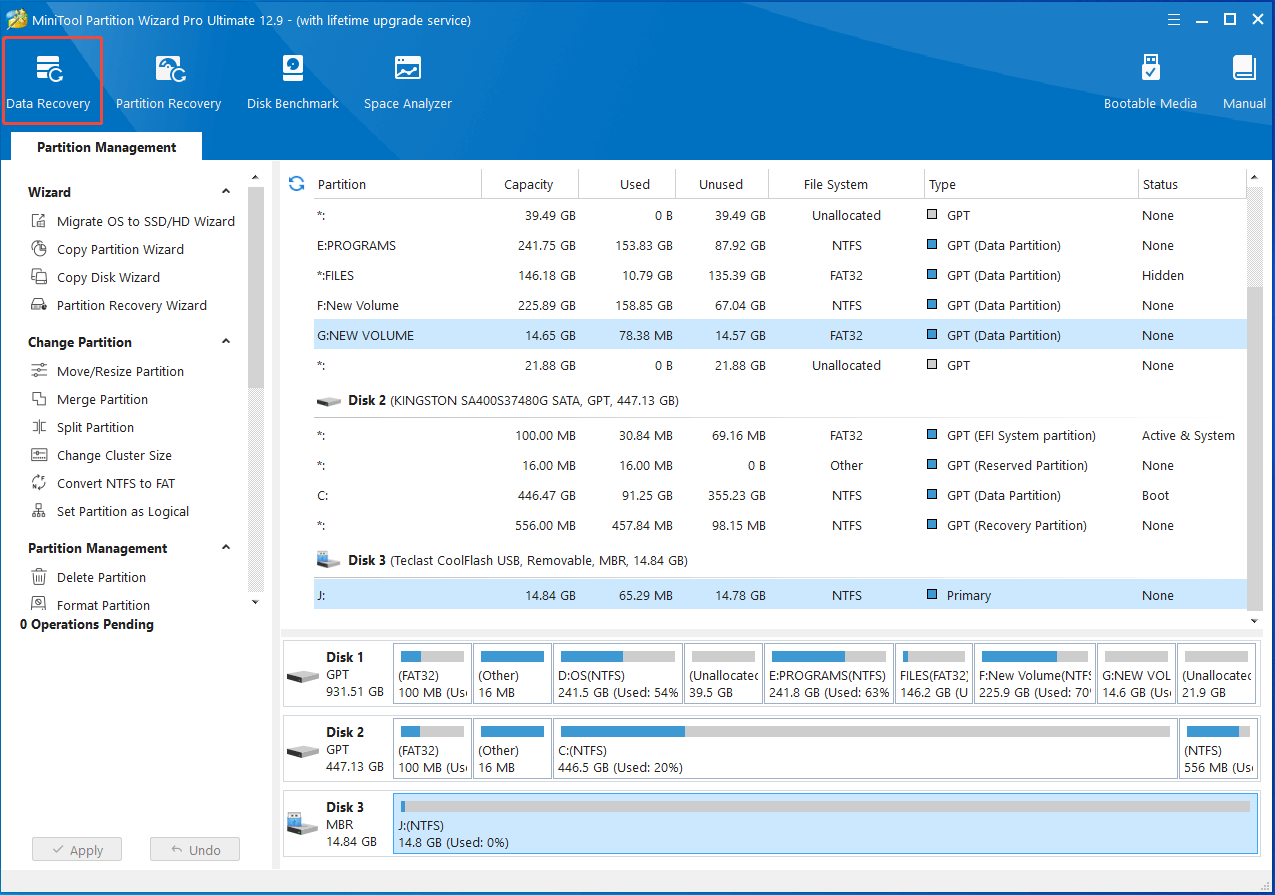
Task: Select the C: boot partition row
Action: [781, 495]
